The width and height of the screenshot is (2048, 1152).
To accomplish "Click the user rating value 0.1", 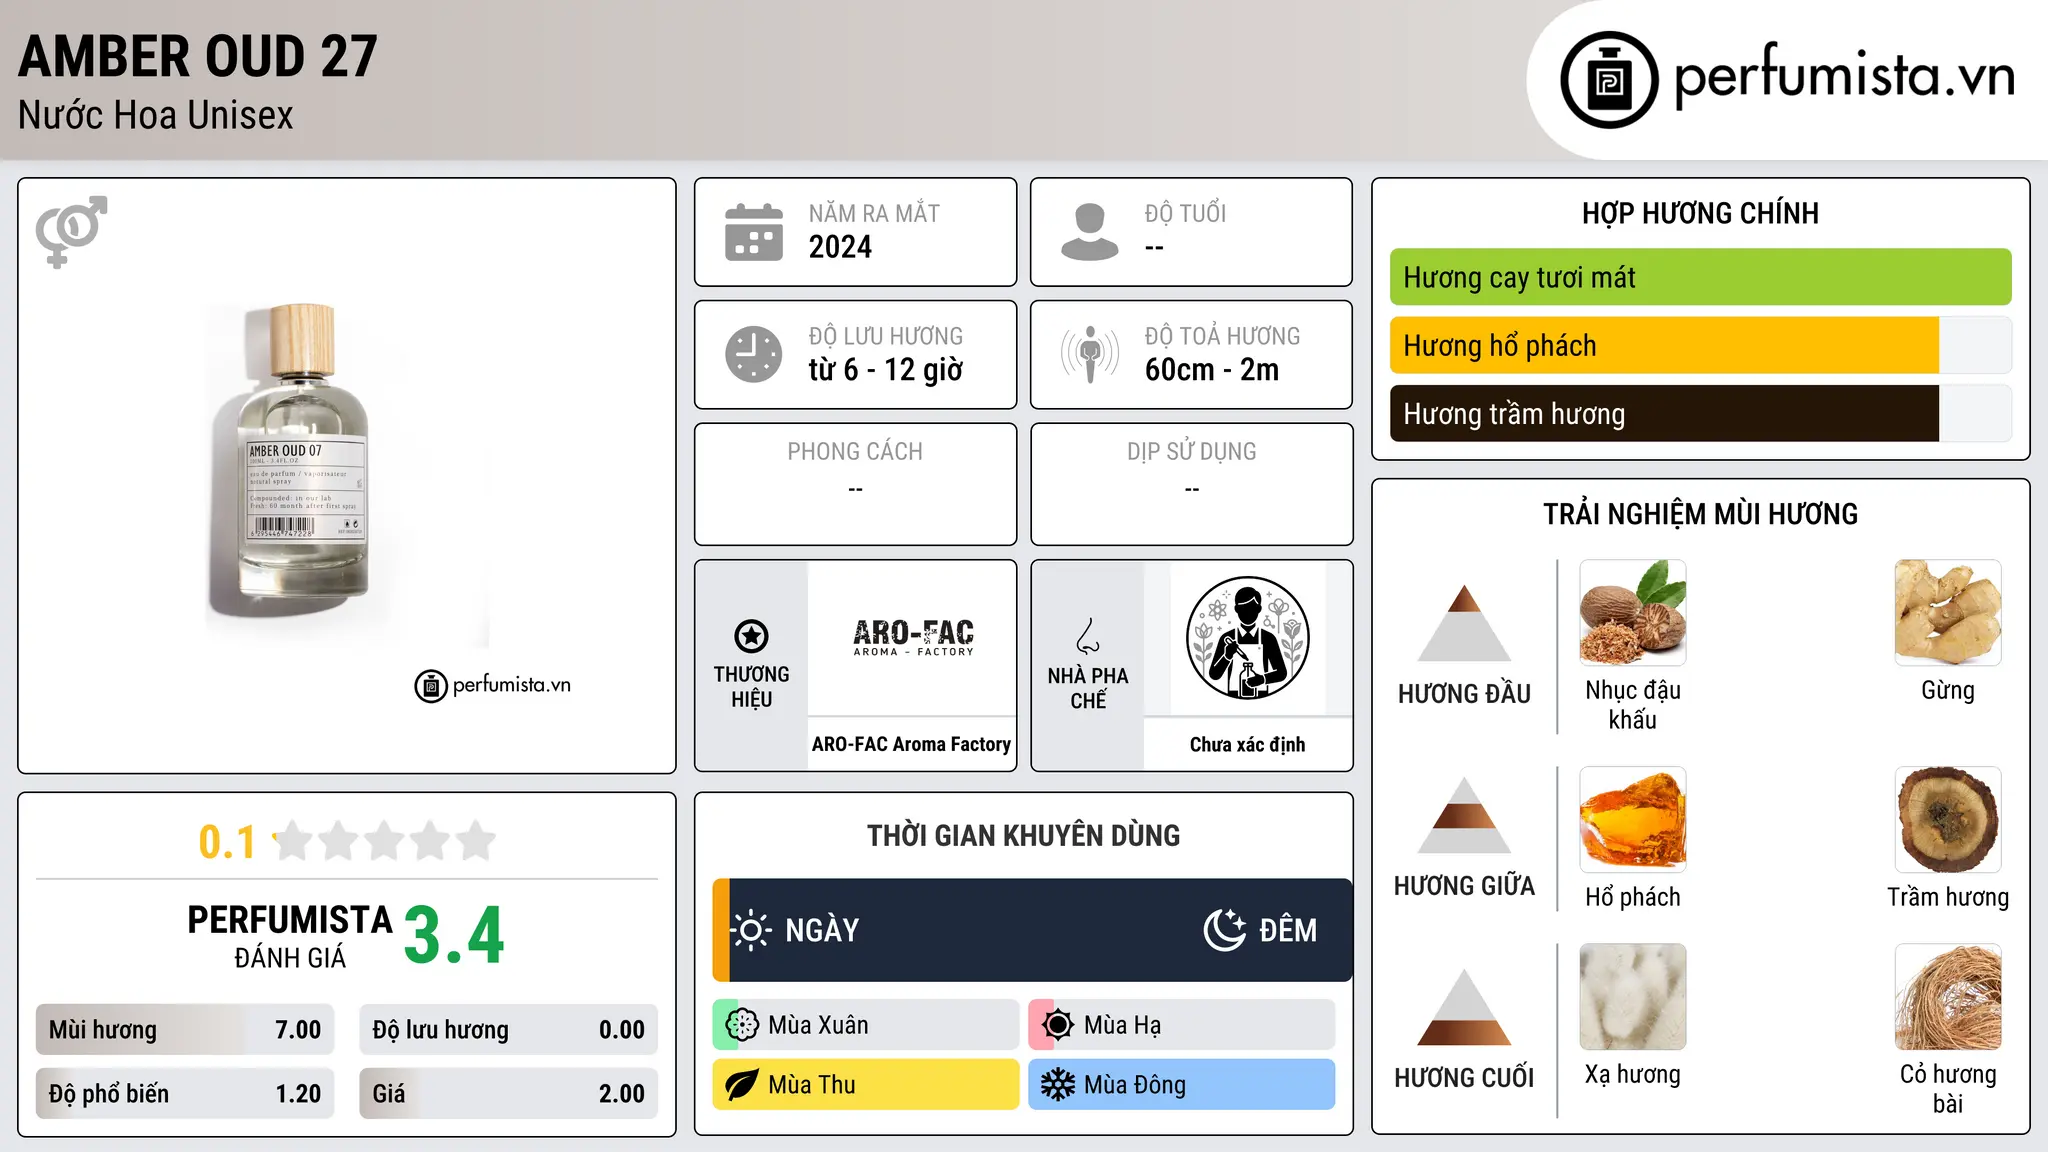I will coord(227,842).
